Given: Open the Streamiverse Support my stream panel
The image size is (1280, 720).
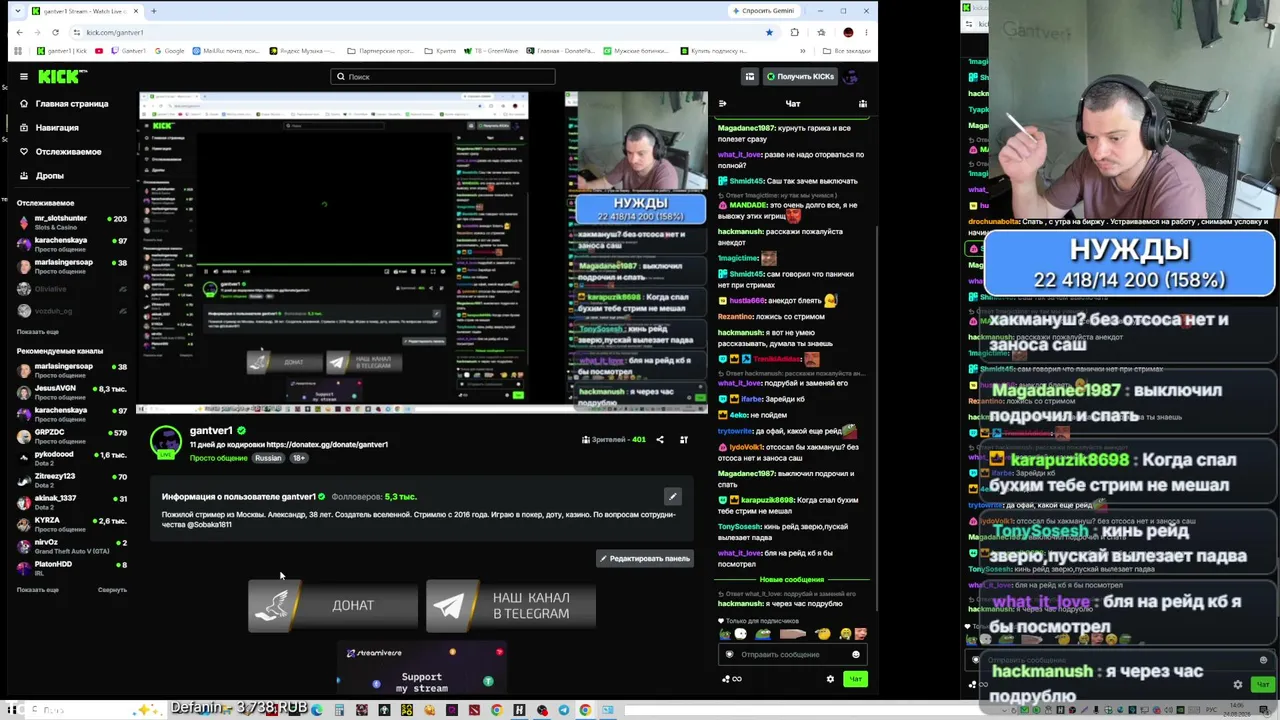Looking at the screenshot, I should click(422, 668).
